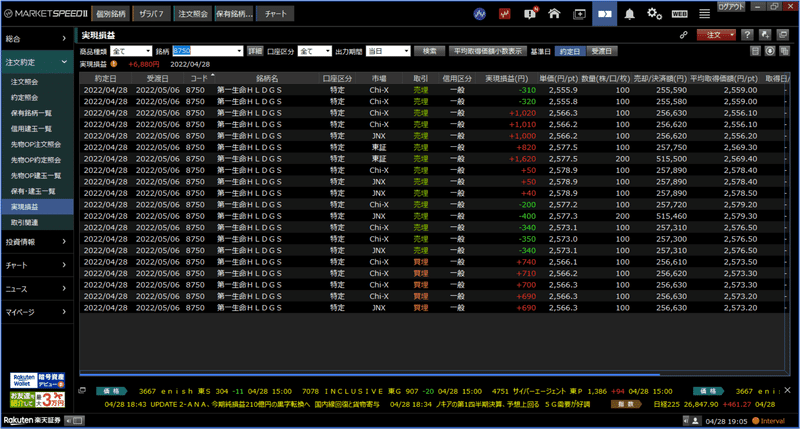Viewport: 800px width, 429px height.
Task: Click the blue horizontal scrollbar under the table
Action: click(370, 374)
